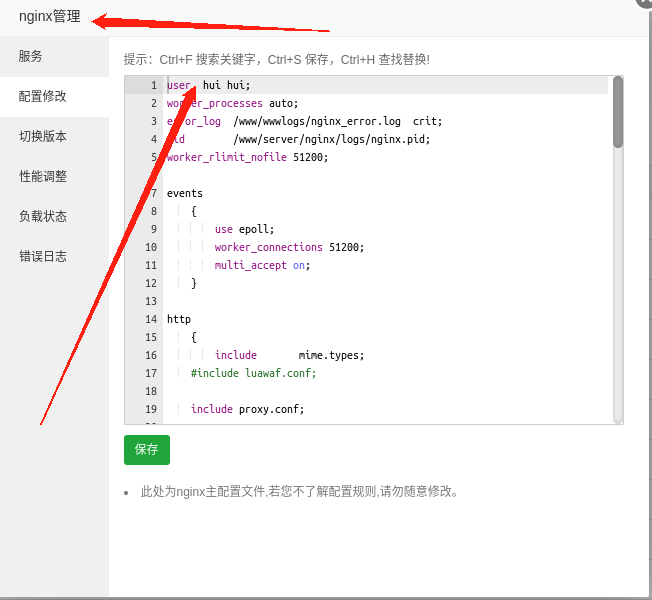Click the pid path /www/server/nginx/logs/nginx.pid
This screenshot has width=652, height=600.
click(332, 139)
